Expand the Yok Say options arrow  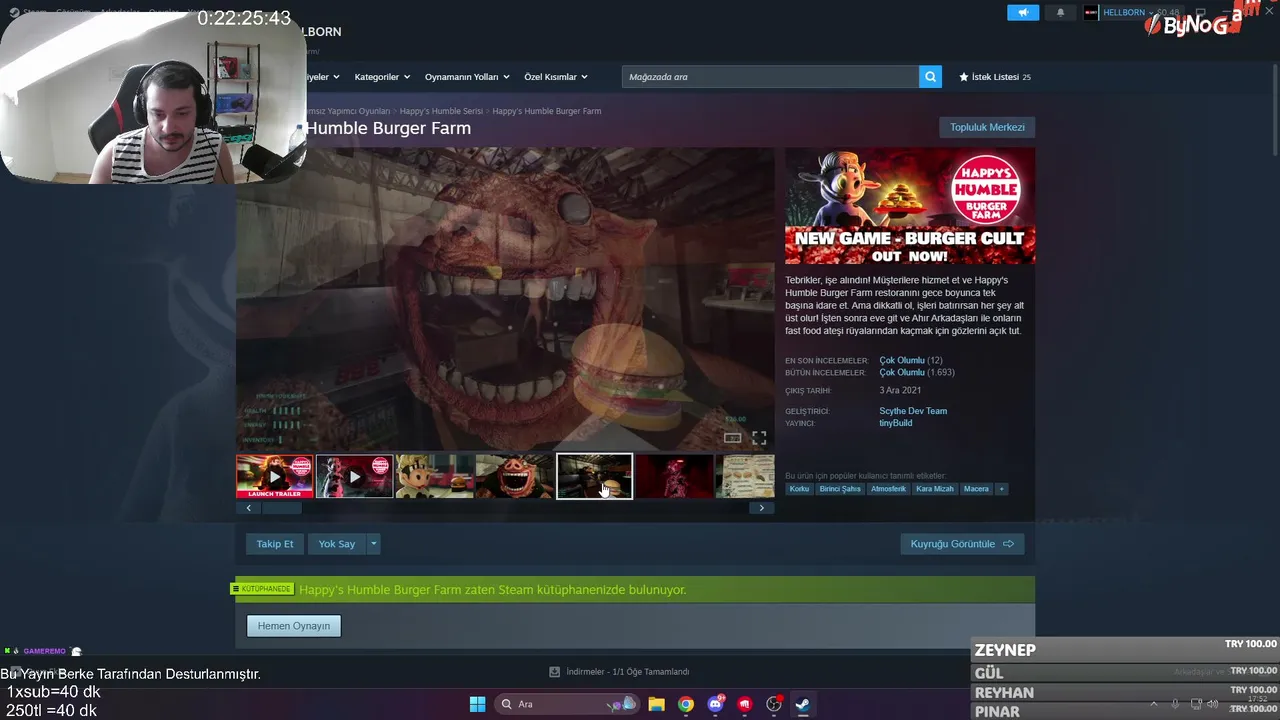click(x=373, y=544)
